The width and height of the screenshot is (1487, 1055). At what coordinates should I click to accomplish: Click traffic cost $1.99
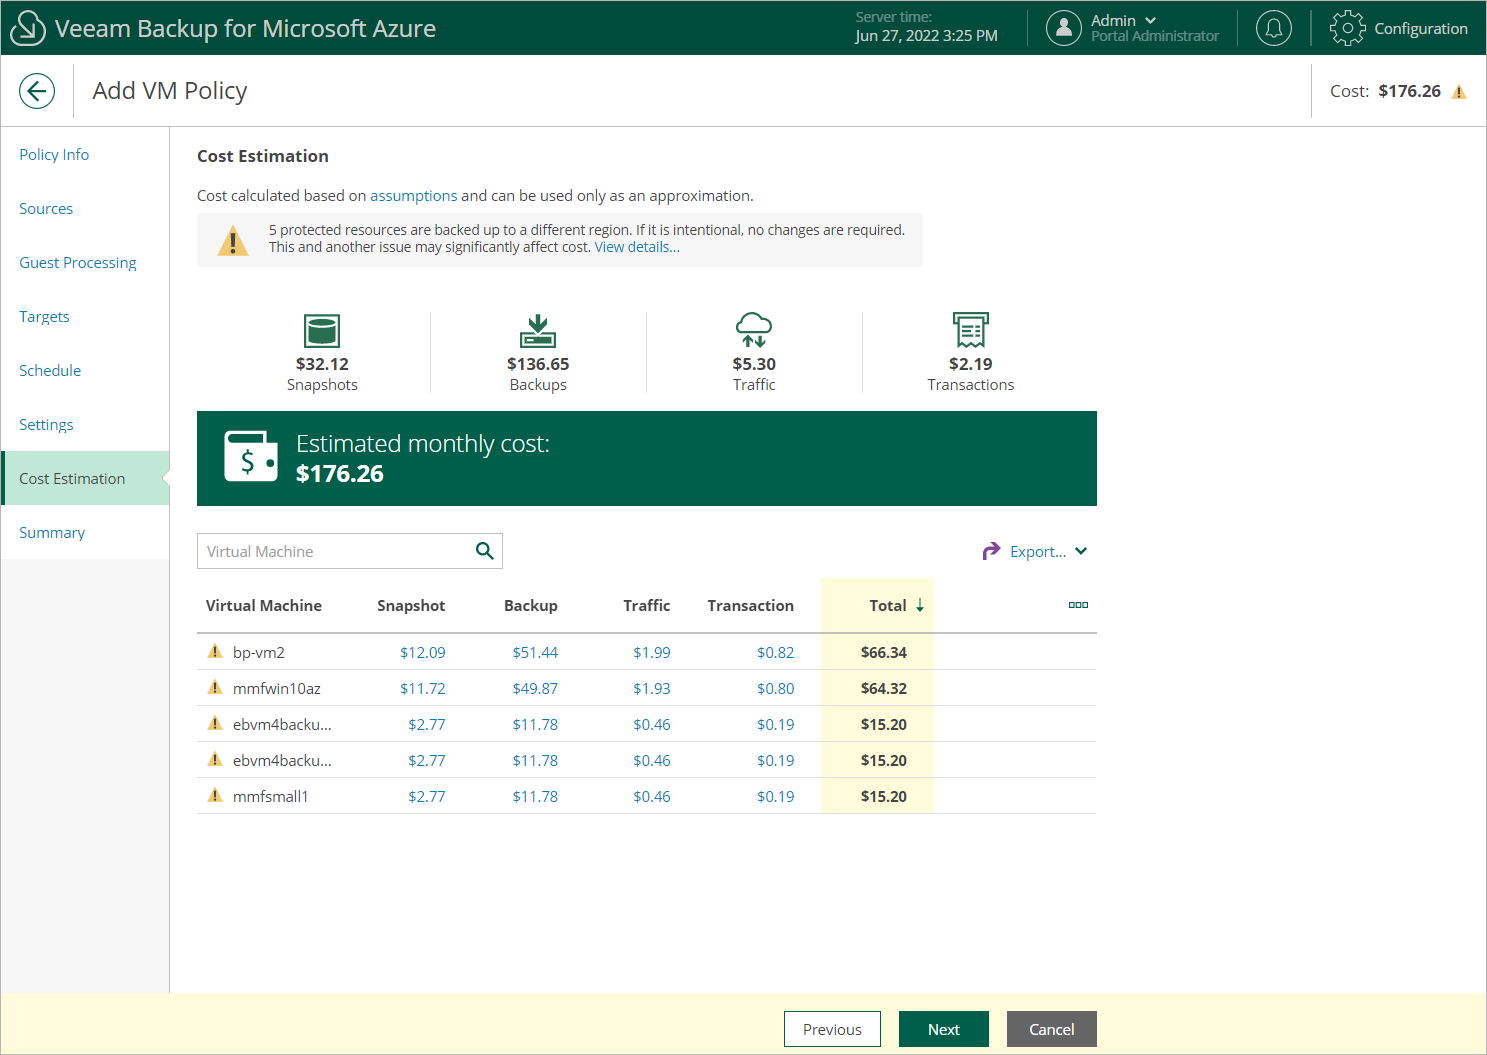652,652
